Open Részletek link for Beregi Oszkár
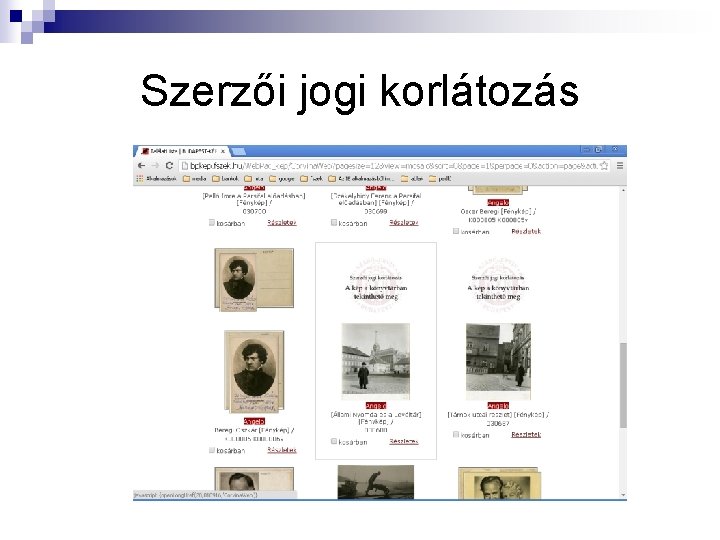This screenshot has height=540, width=720. pyautogui.click(x=282, y=450)
